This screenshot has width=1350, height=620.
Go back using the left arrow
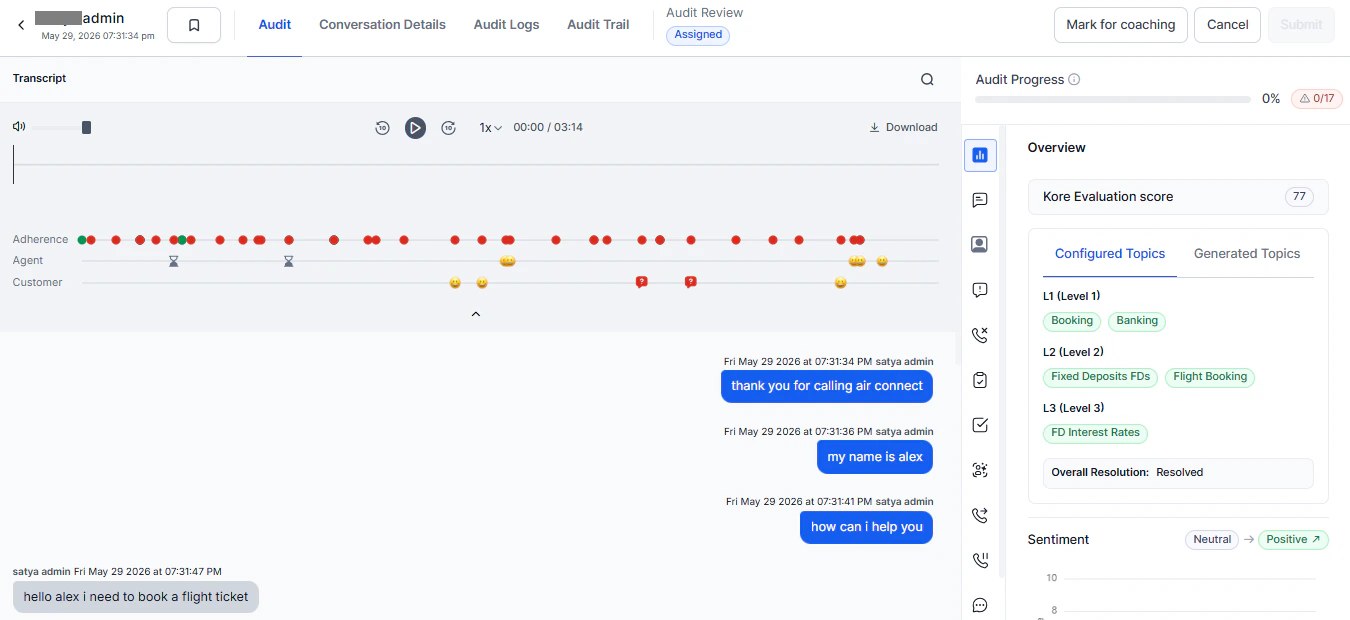[21, 25]
